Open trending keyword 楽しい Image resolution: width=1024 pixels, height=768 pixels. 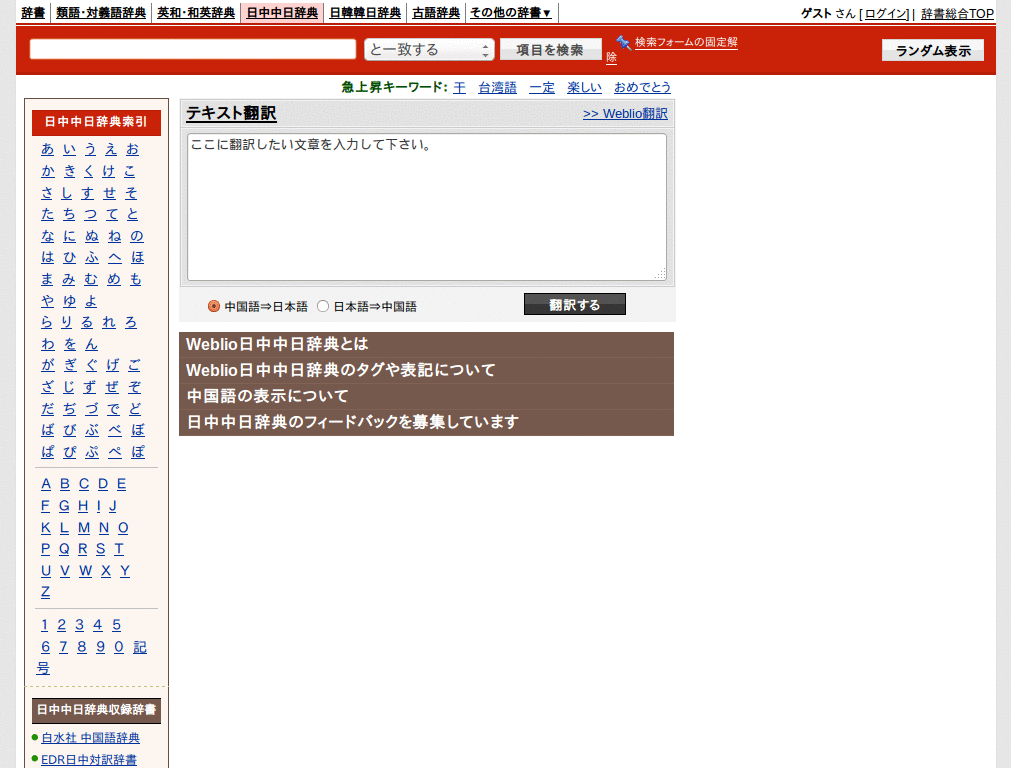pos(584,88)
